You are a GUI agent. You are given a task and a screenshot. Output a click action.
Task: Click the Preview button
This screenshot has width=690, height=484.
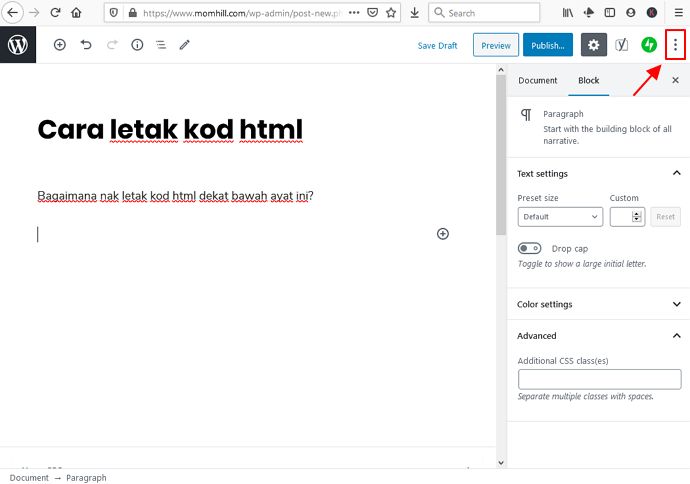point(496,45)
